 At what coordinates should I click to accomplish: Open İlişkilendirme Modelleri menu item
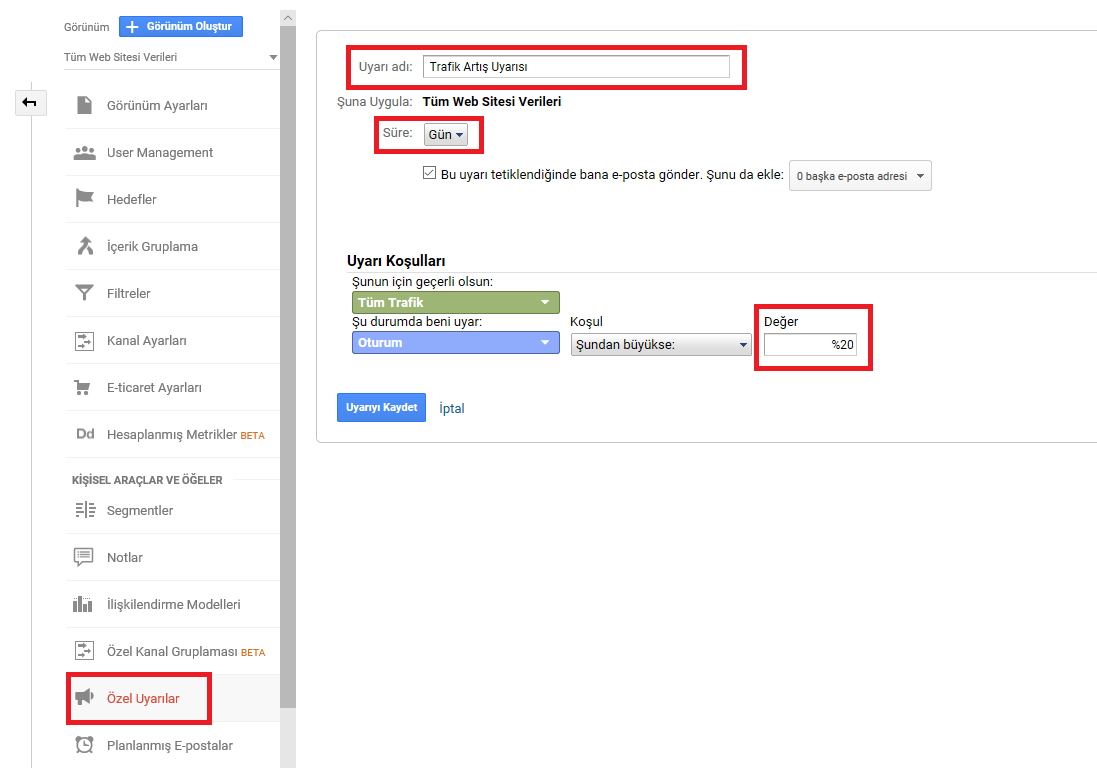(173, 604)
